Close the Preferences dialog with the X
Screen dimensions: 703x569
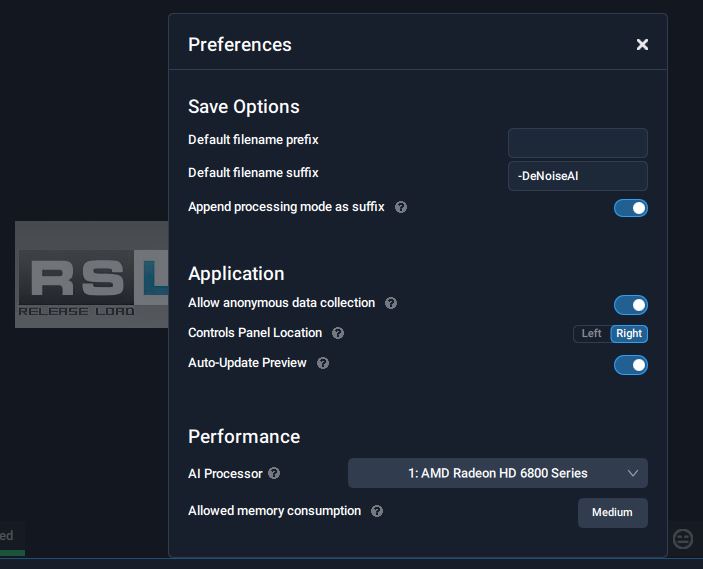coord(642,44)
